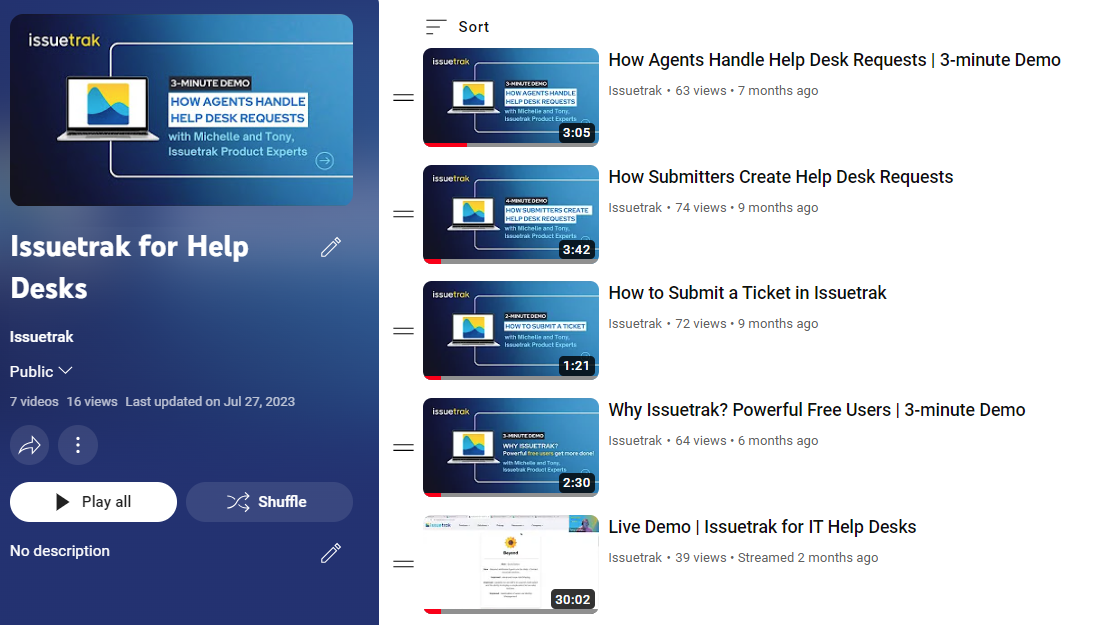This screenshot has height=625, width=1105.
Task: Click reorder handle for How Submitters Create video
Action: [x=403, y=214]
